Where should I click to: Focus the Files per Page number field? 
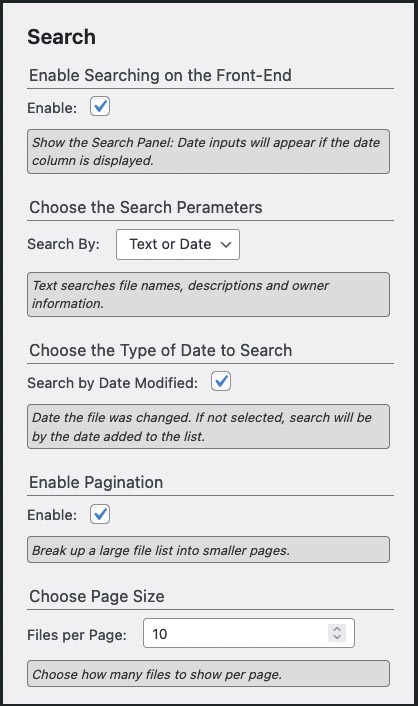249,633
